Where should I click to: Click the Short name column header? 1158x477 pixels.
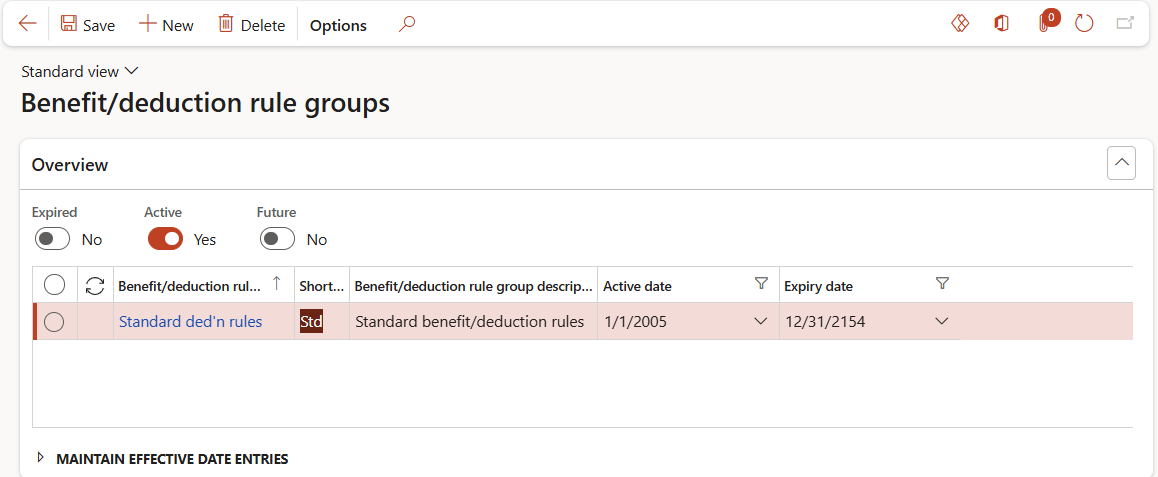tap(322, 285)
